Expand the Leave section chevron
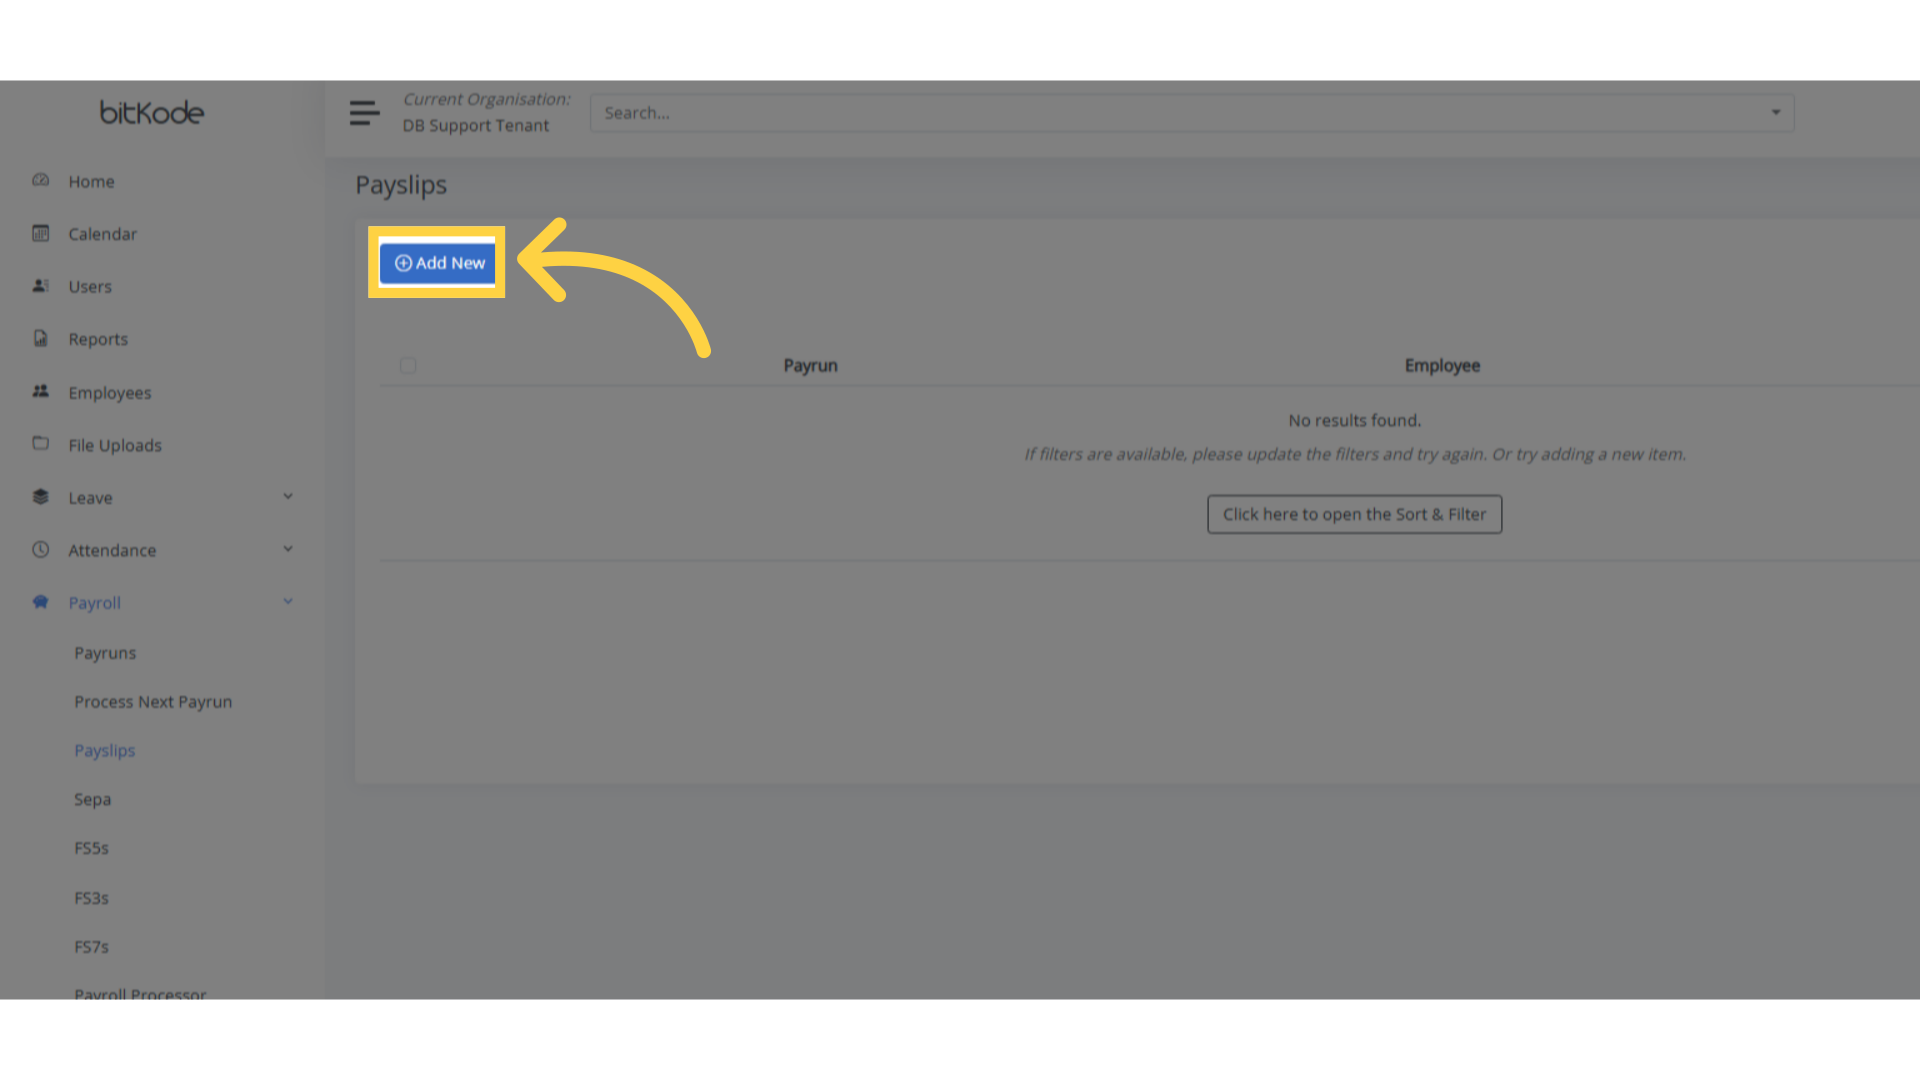 click(288, 495)
